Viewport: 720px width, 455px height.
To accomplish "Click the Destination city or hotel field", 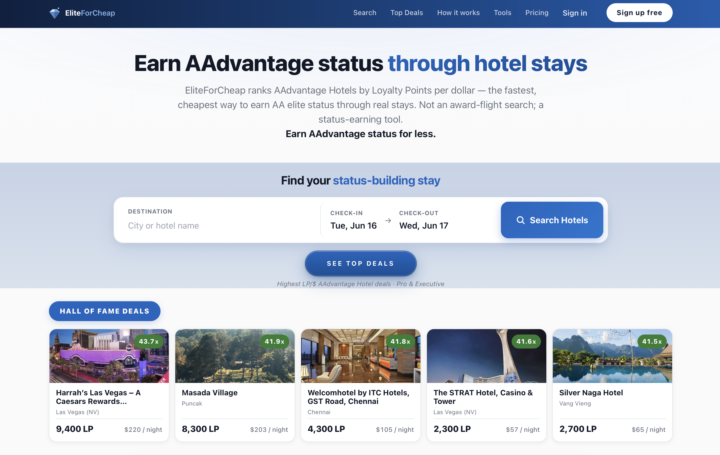I will (x=218, y=220).
